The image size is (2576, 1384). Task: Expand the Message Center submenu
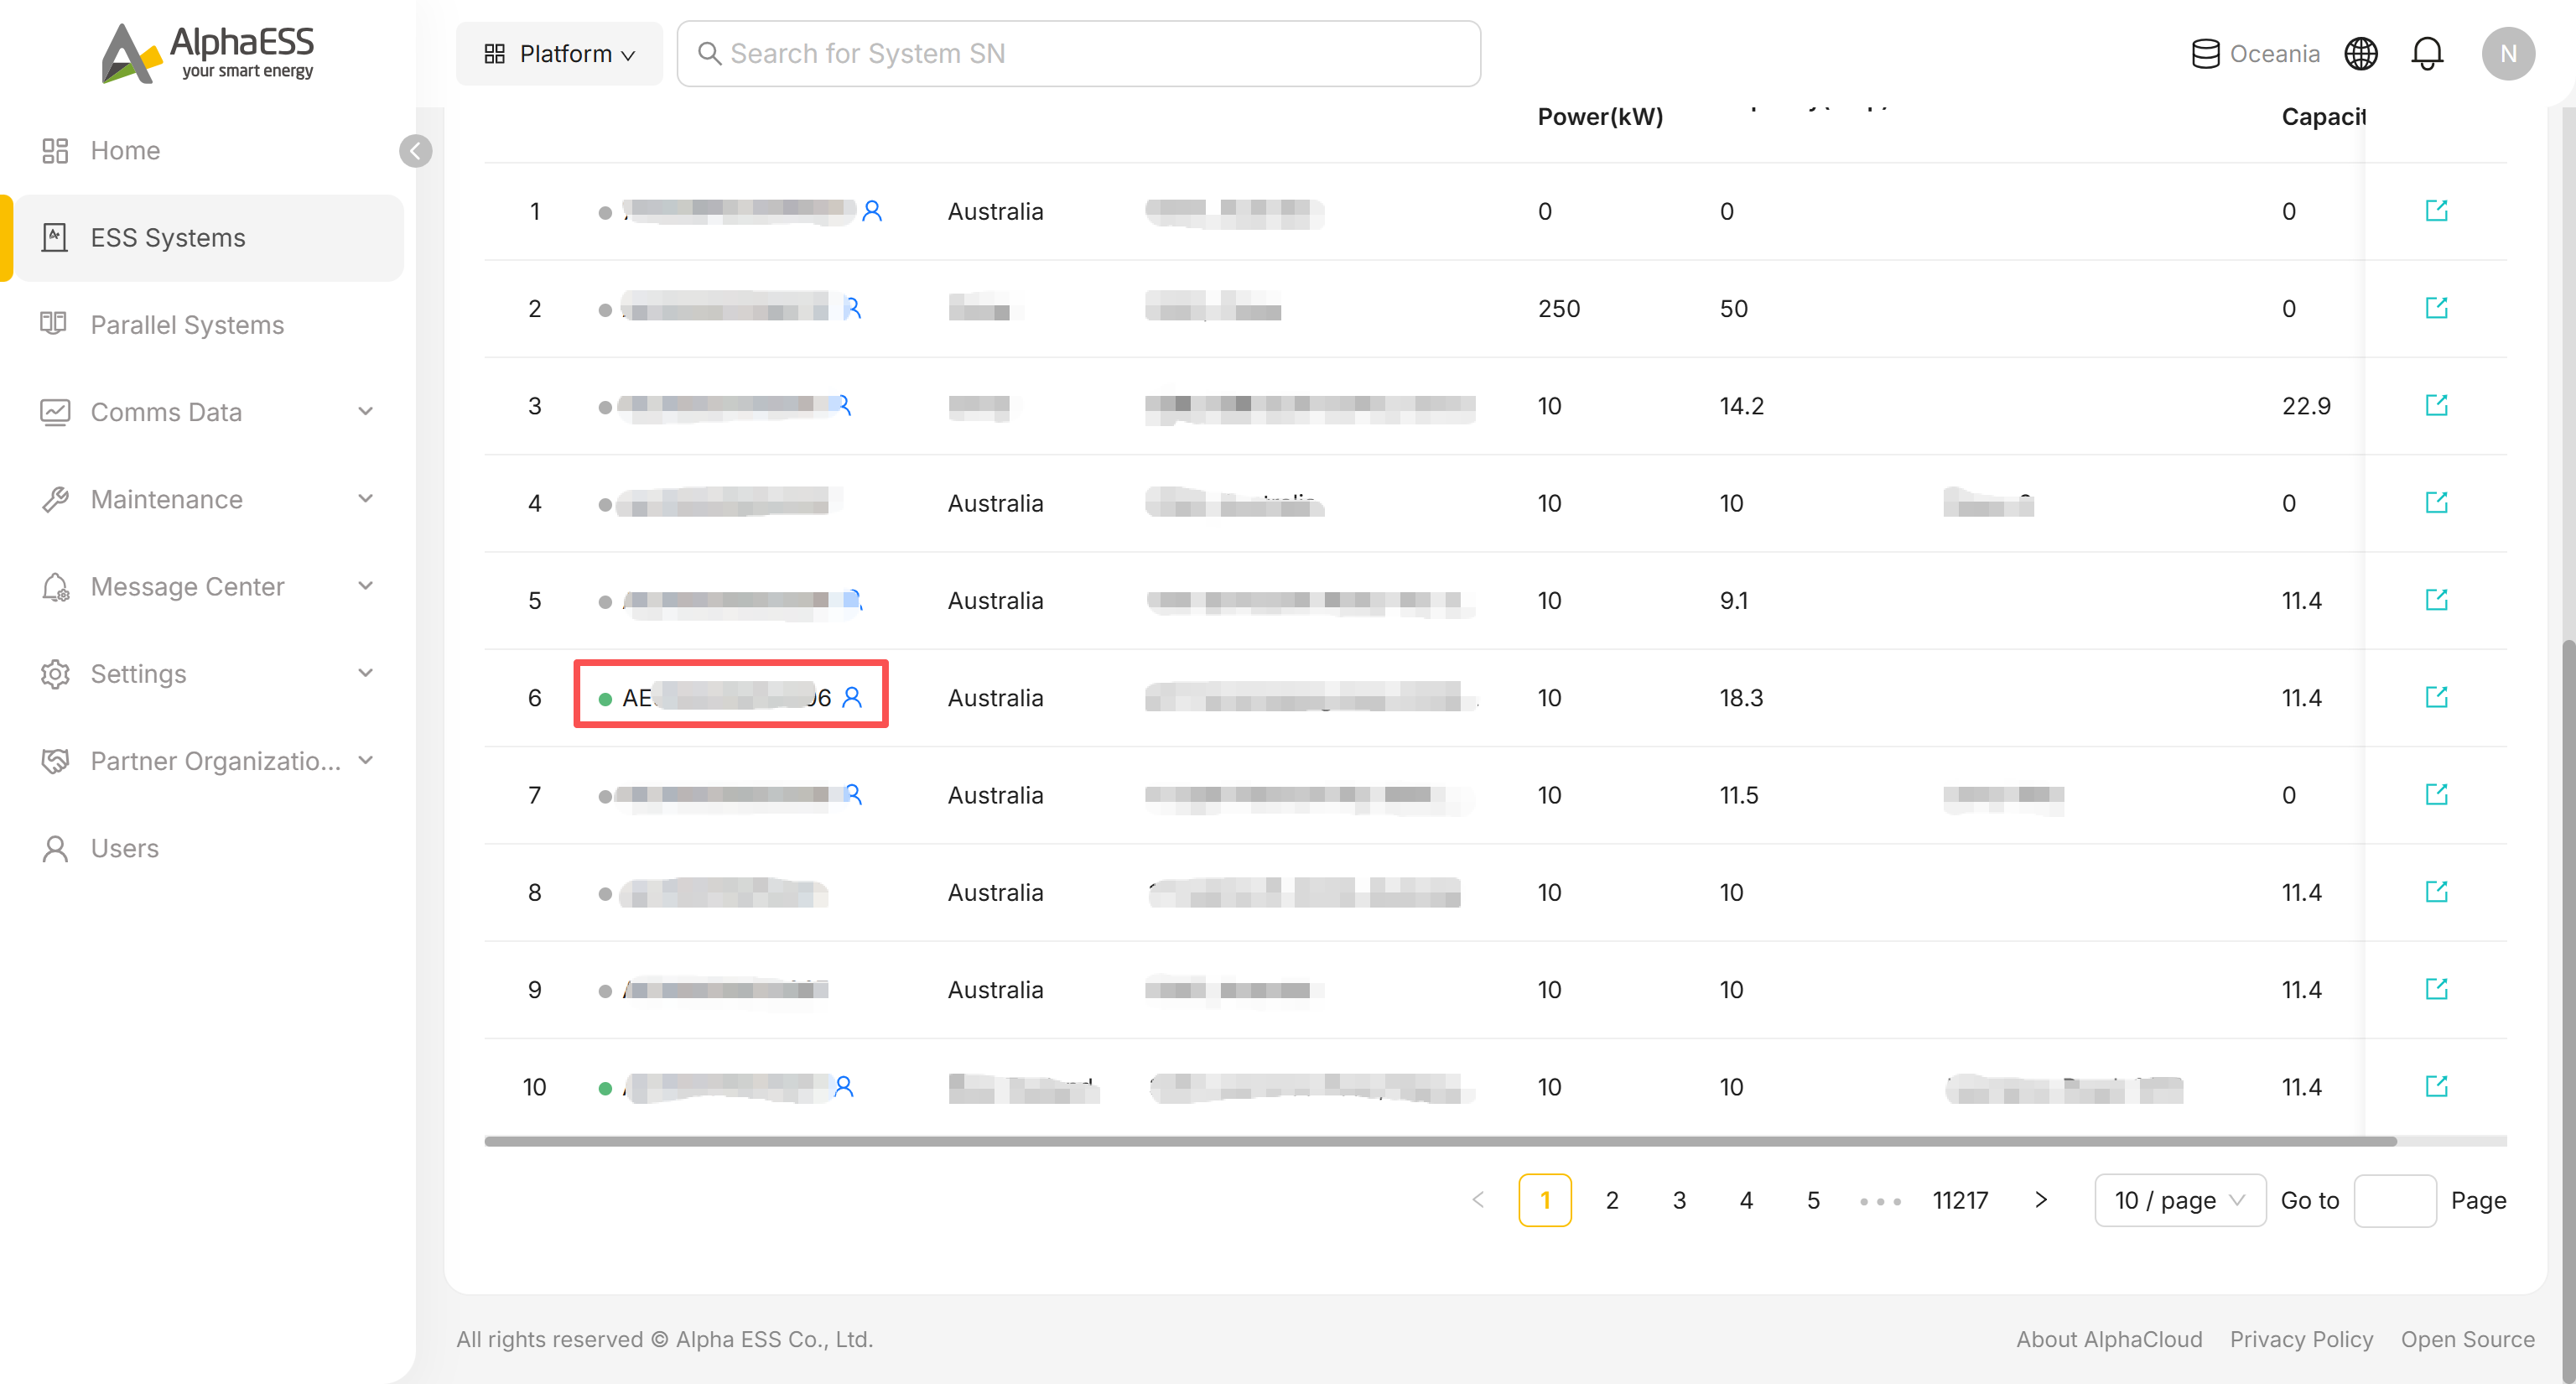pos(365,585)
